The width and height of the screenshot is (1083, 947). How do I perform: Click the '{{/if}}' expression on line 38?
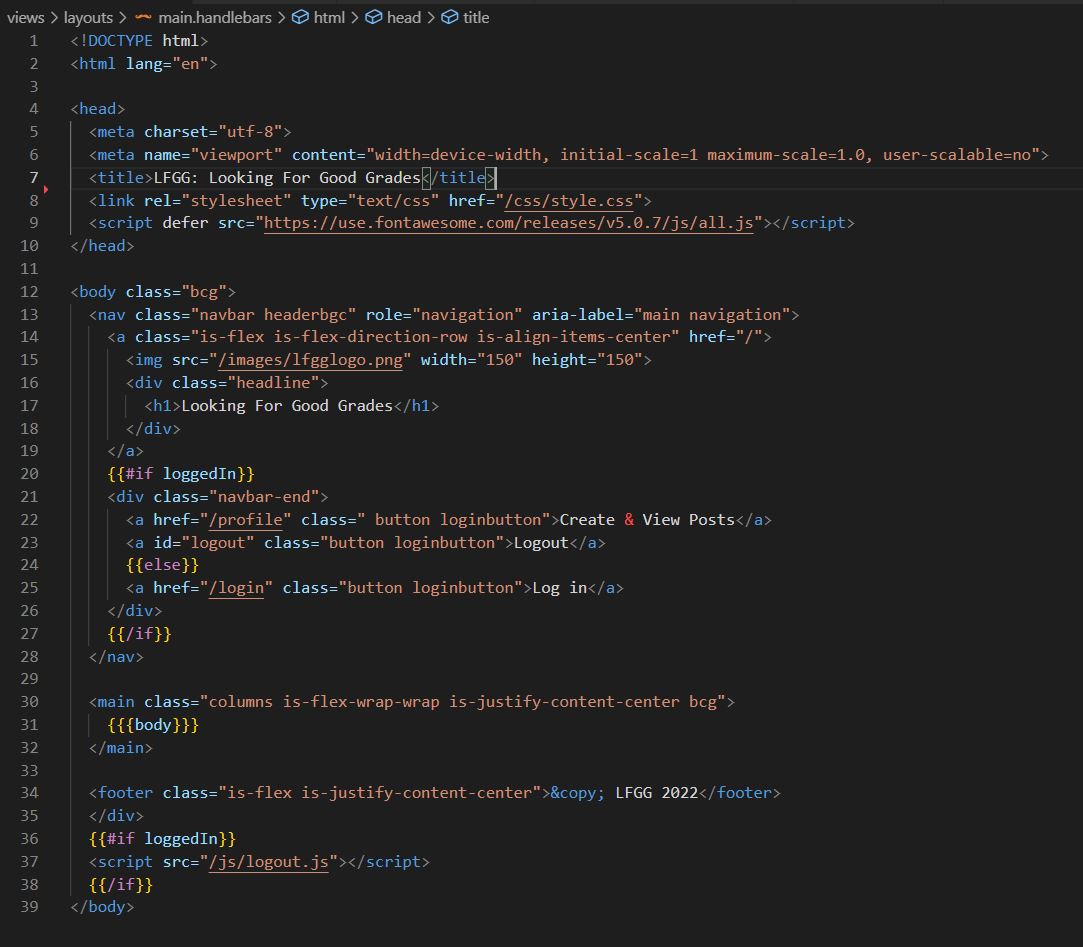(x=121, y=885)
